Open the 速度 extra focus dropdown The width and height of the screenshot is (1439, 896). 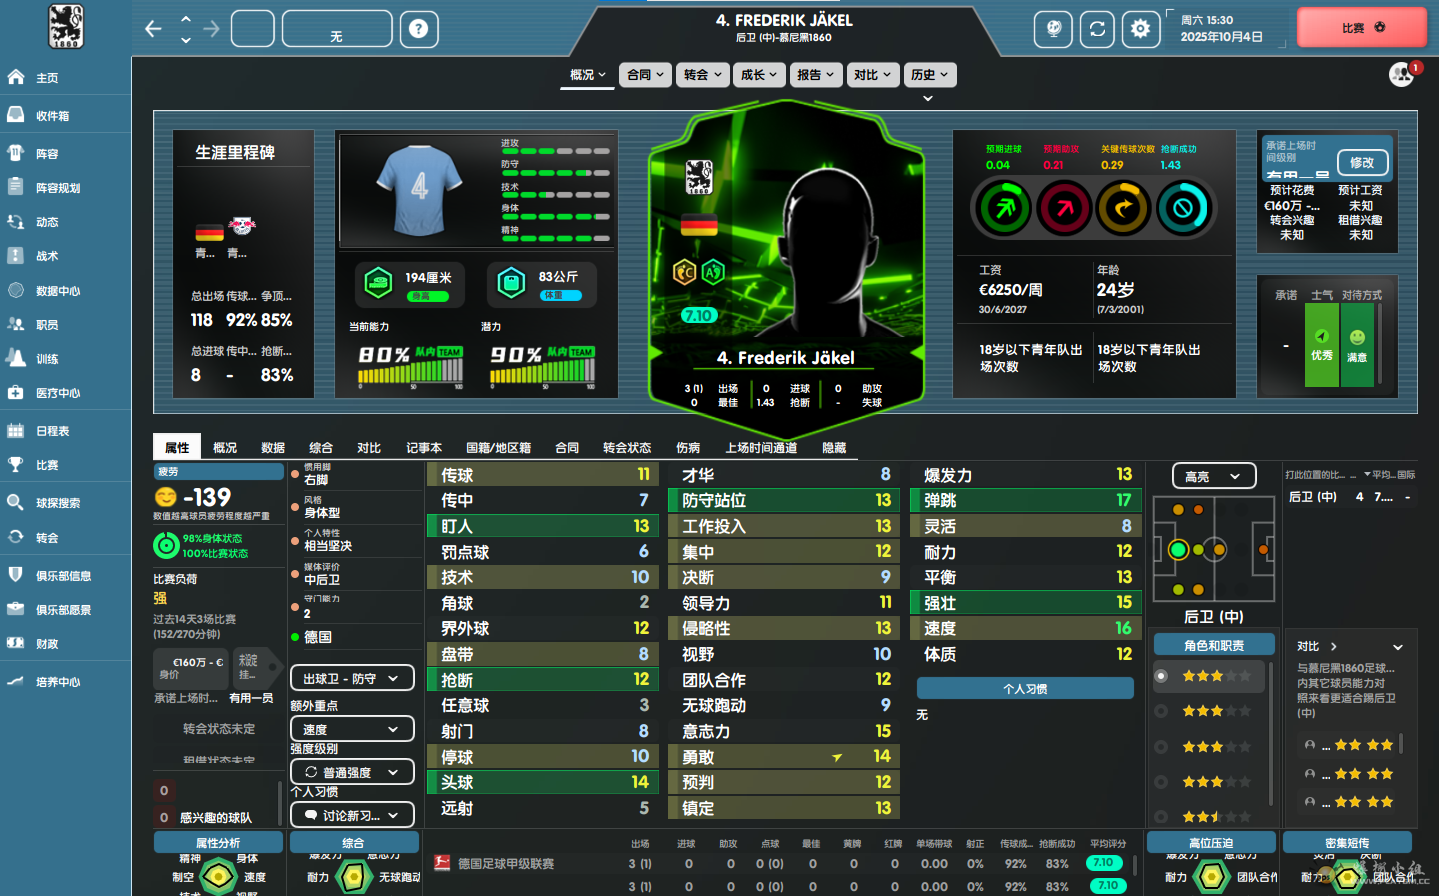pyautogui.click(x=352, y=729)
